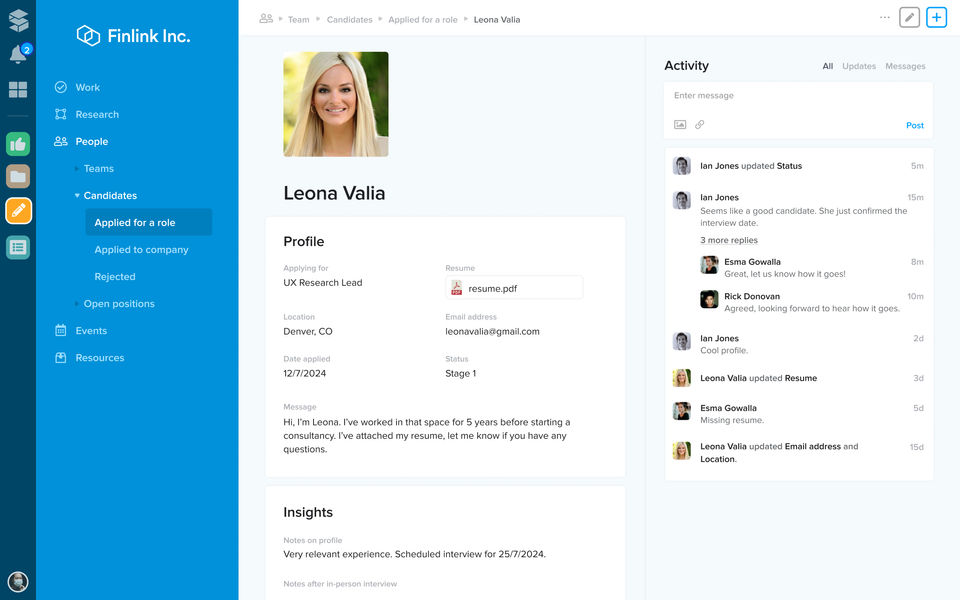This screenshot has width=960, height=600.
Task: Open the teal list app
Action: 18,247
